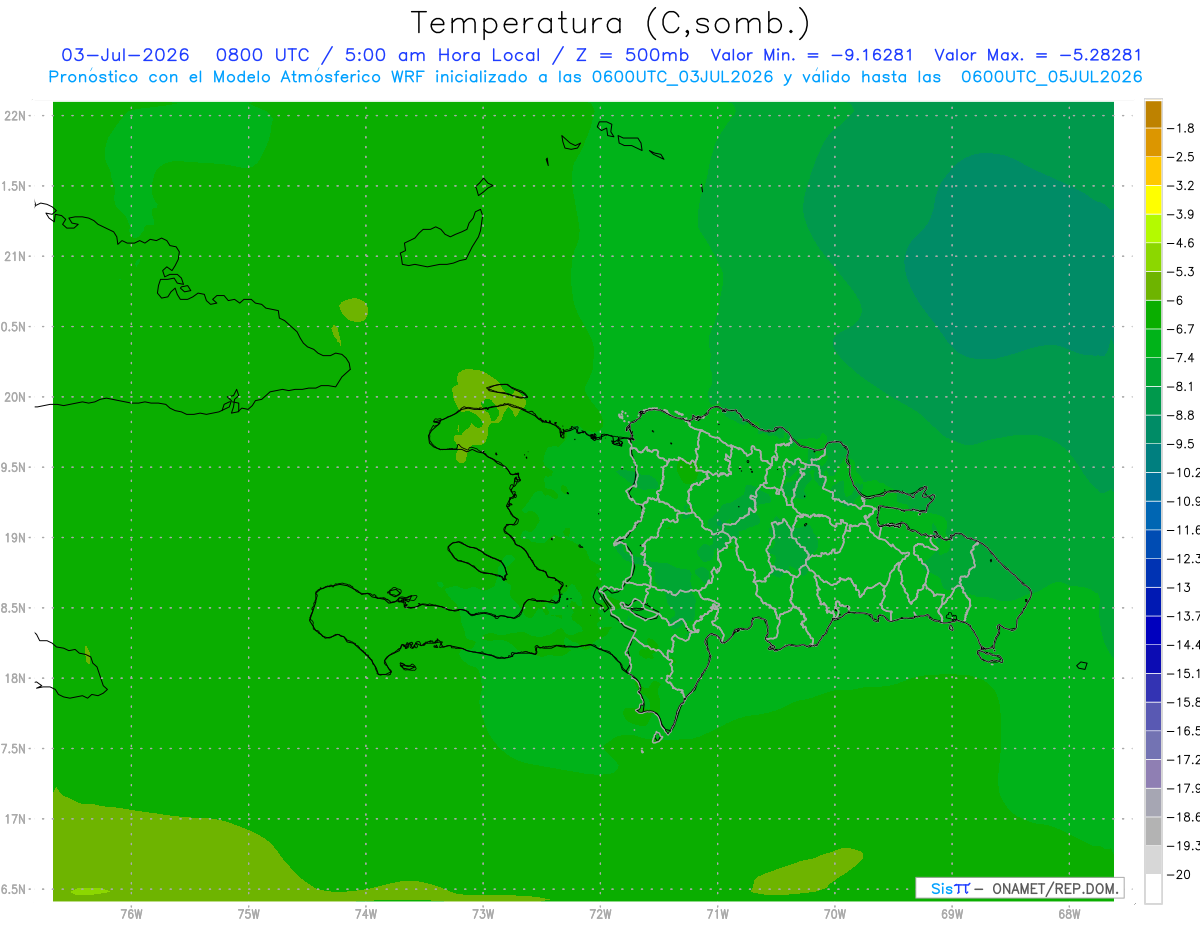Click the -1.8 colorbar value
The image size is (1200, 927).
1181,128
